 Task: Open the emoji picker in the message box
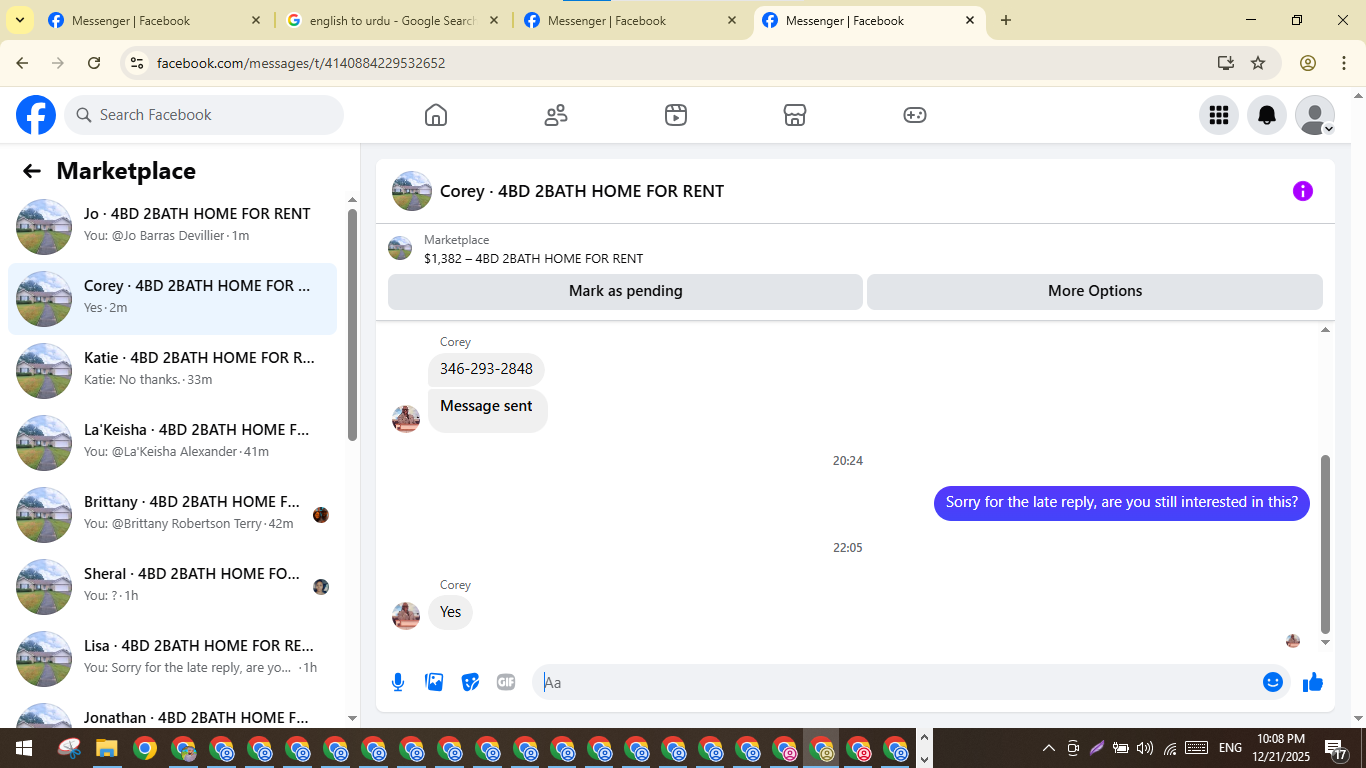click(1273, 682)
